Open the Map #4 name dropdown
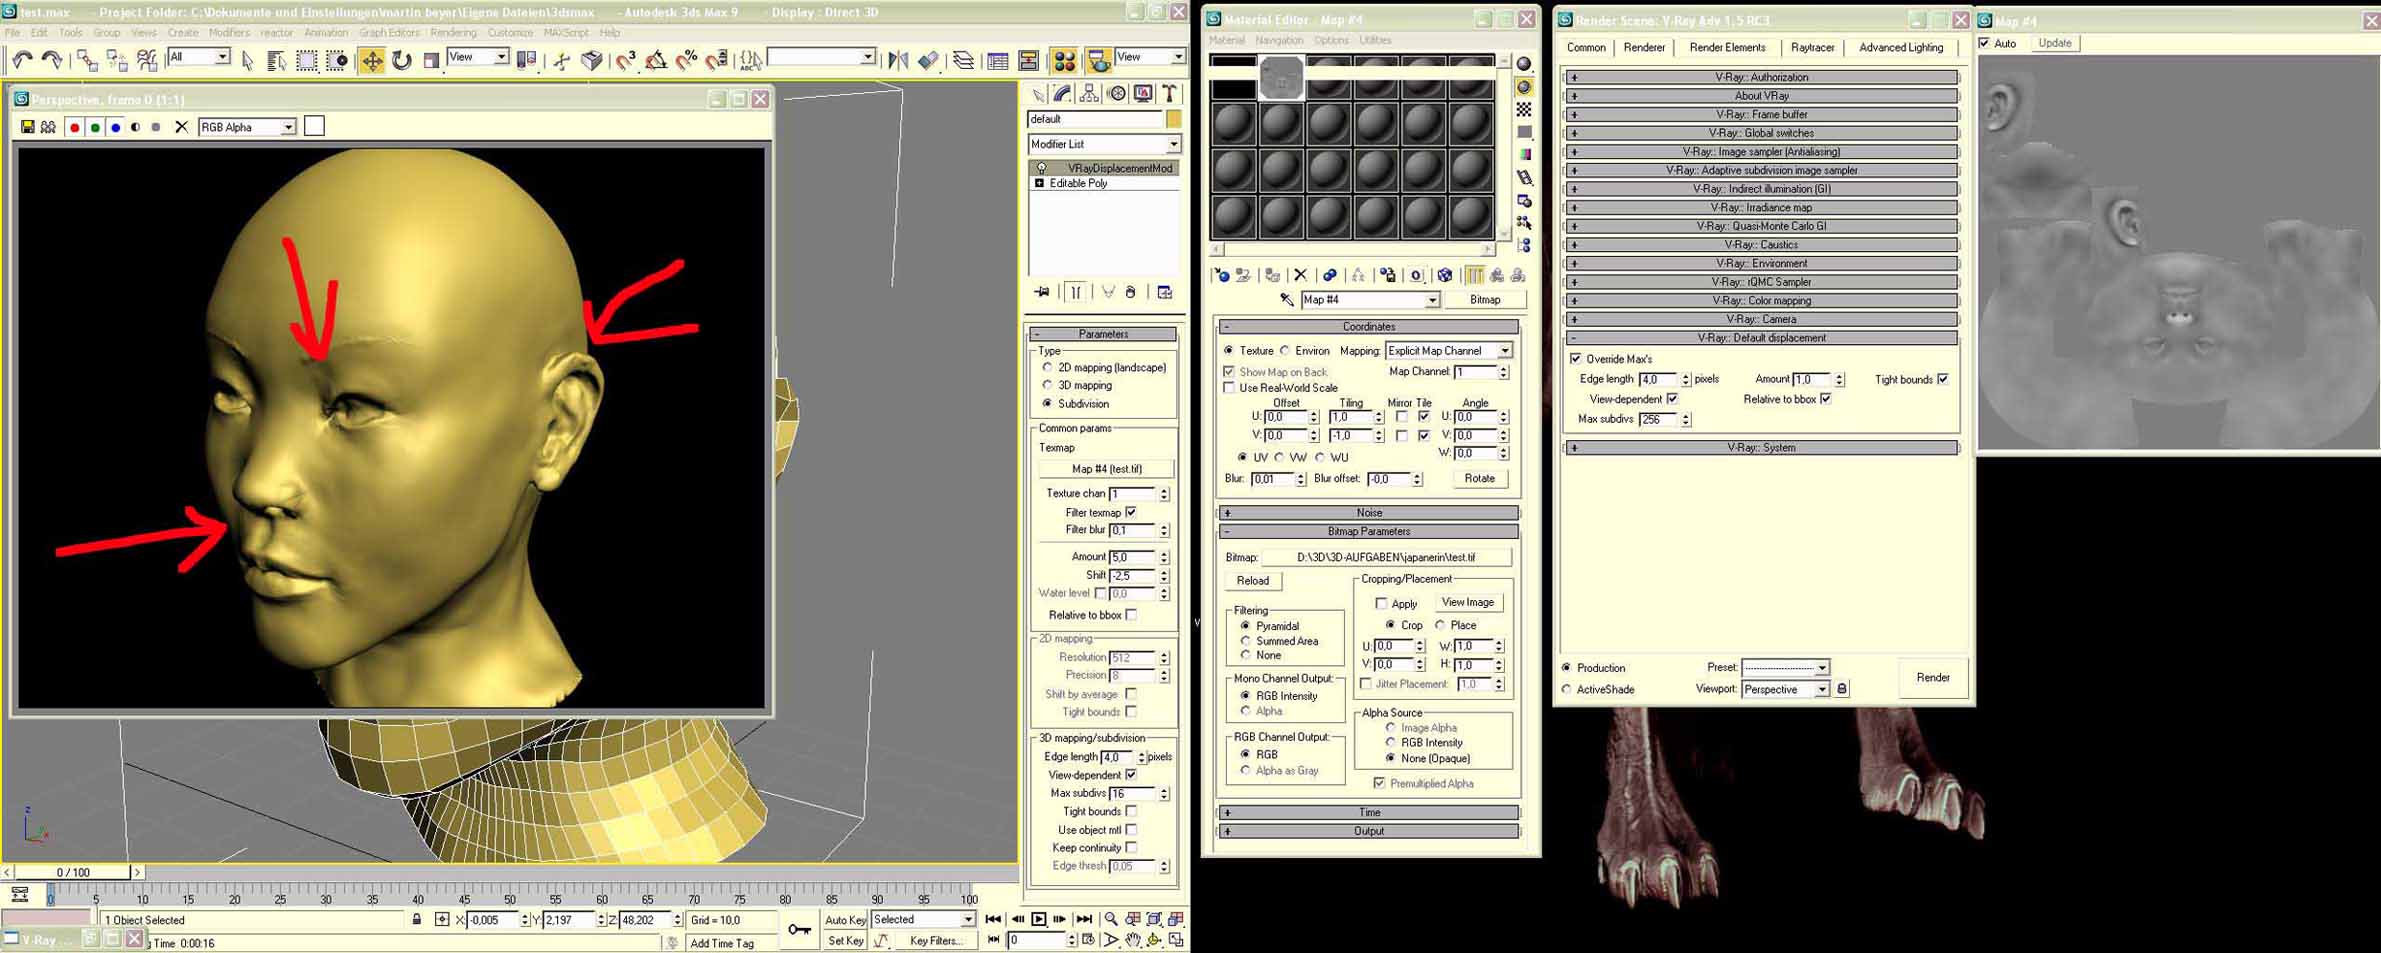 pos(1370,300)
